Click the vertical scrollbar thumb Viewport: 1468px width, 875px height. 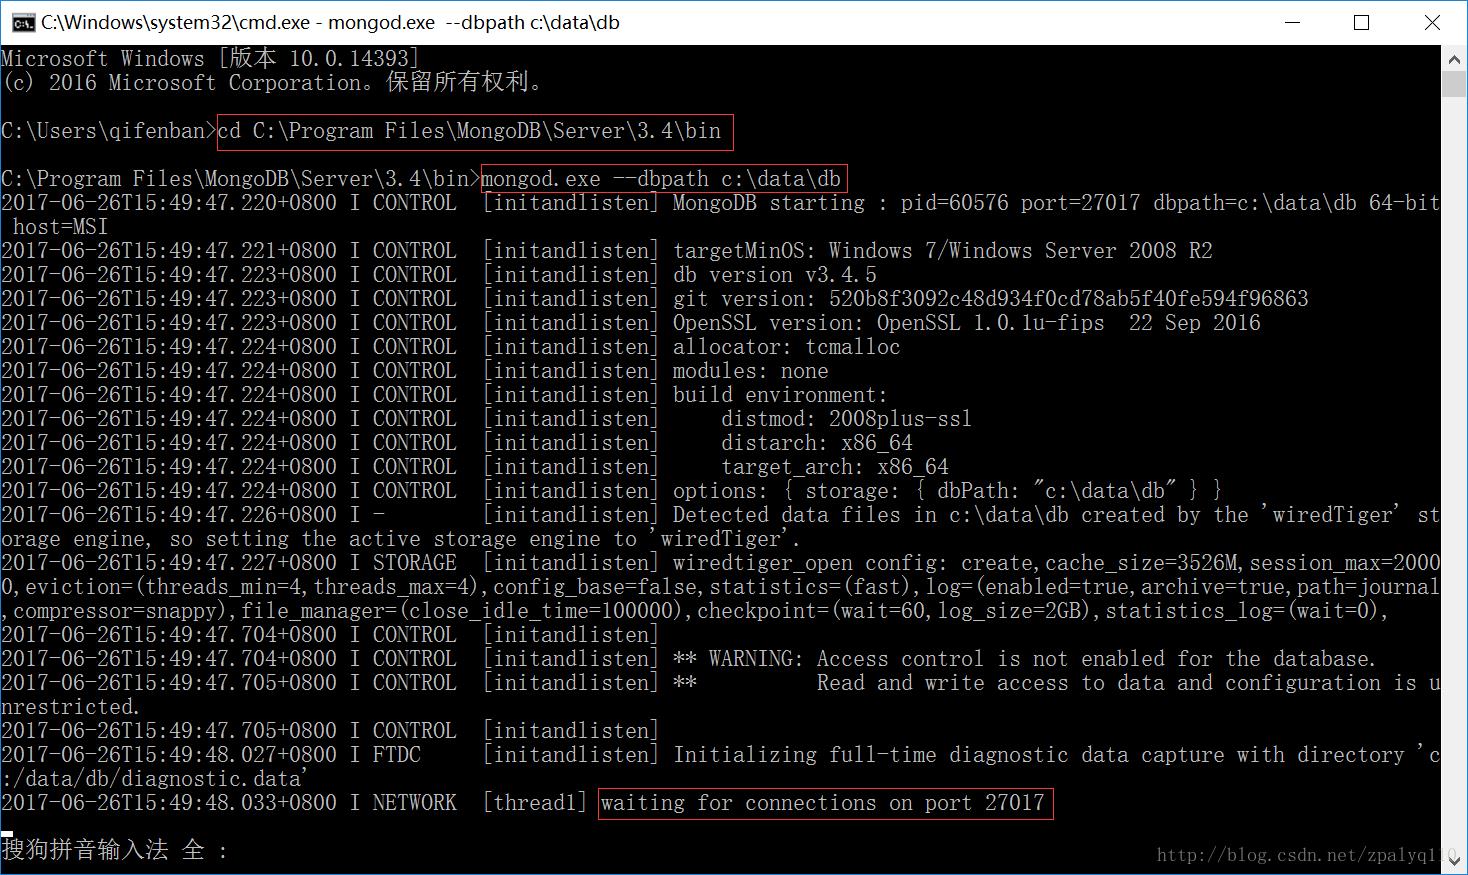pyautogui.click(x=1454, y=84)
